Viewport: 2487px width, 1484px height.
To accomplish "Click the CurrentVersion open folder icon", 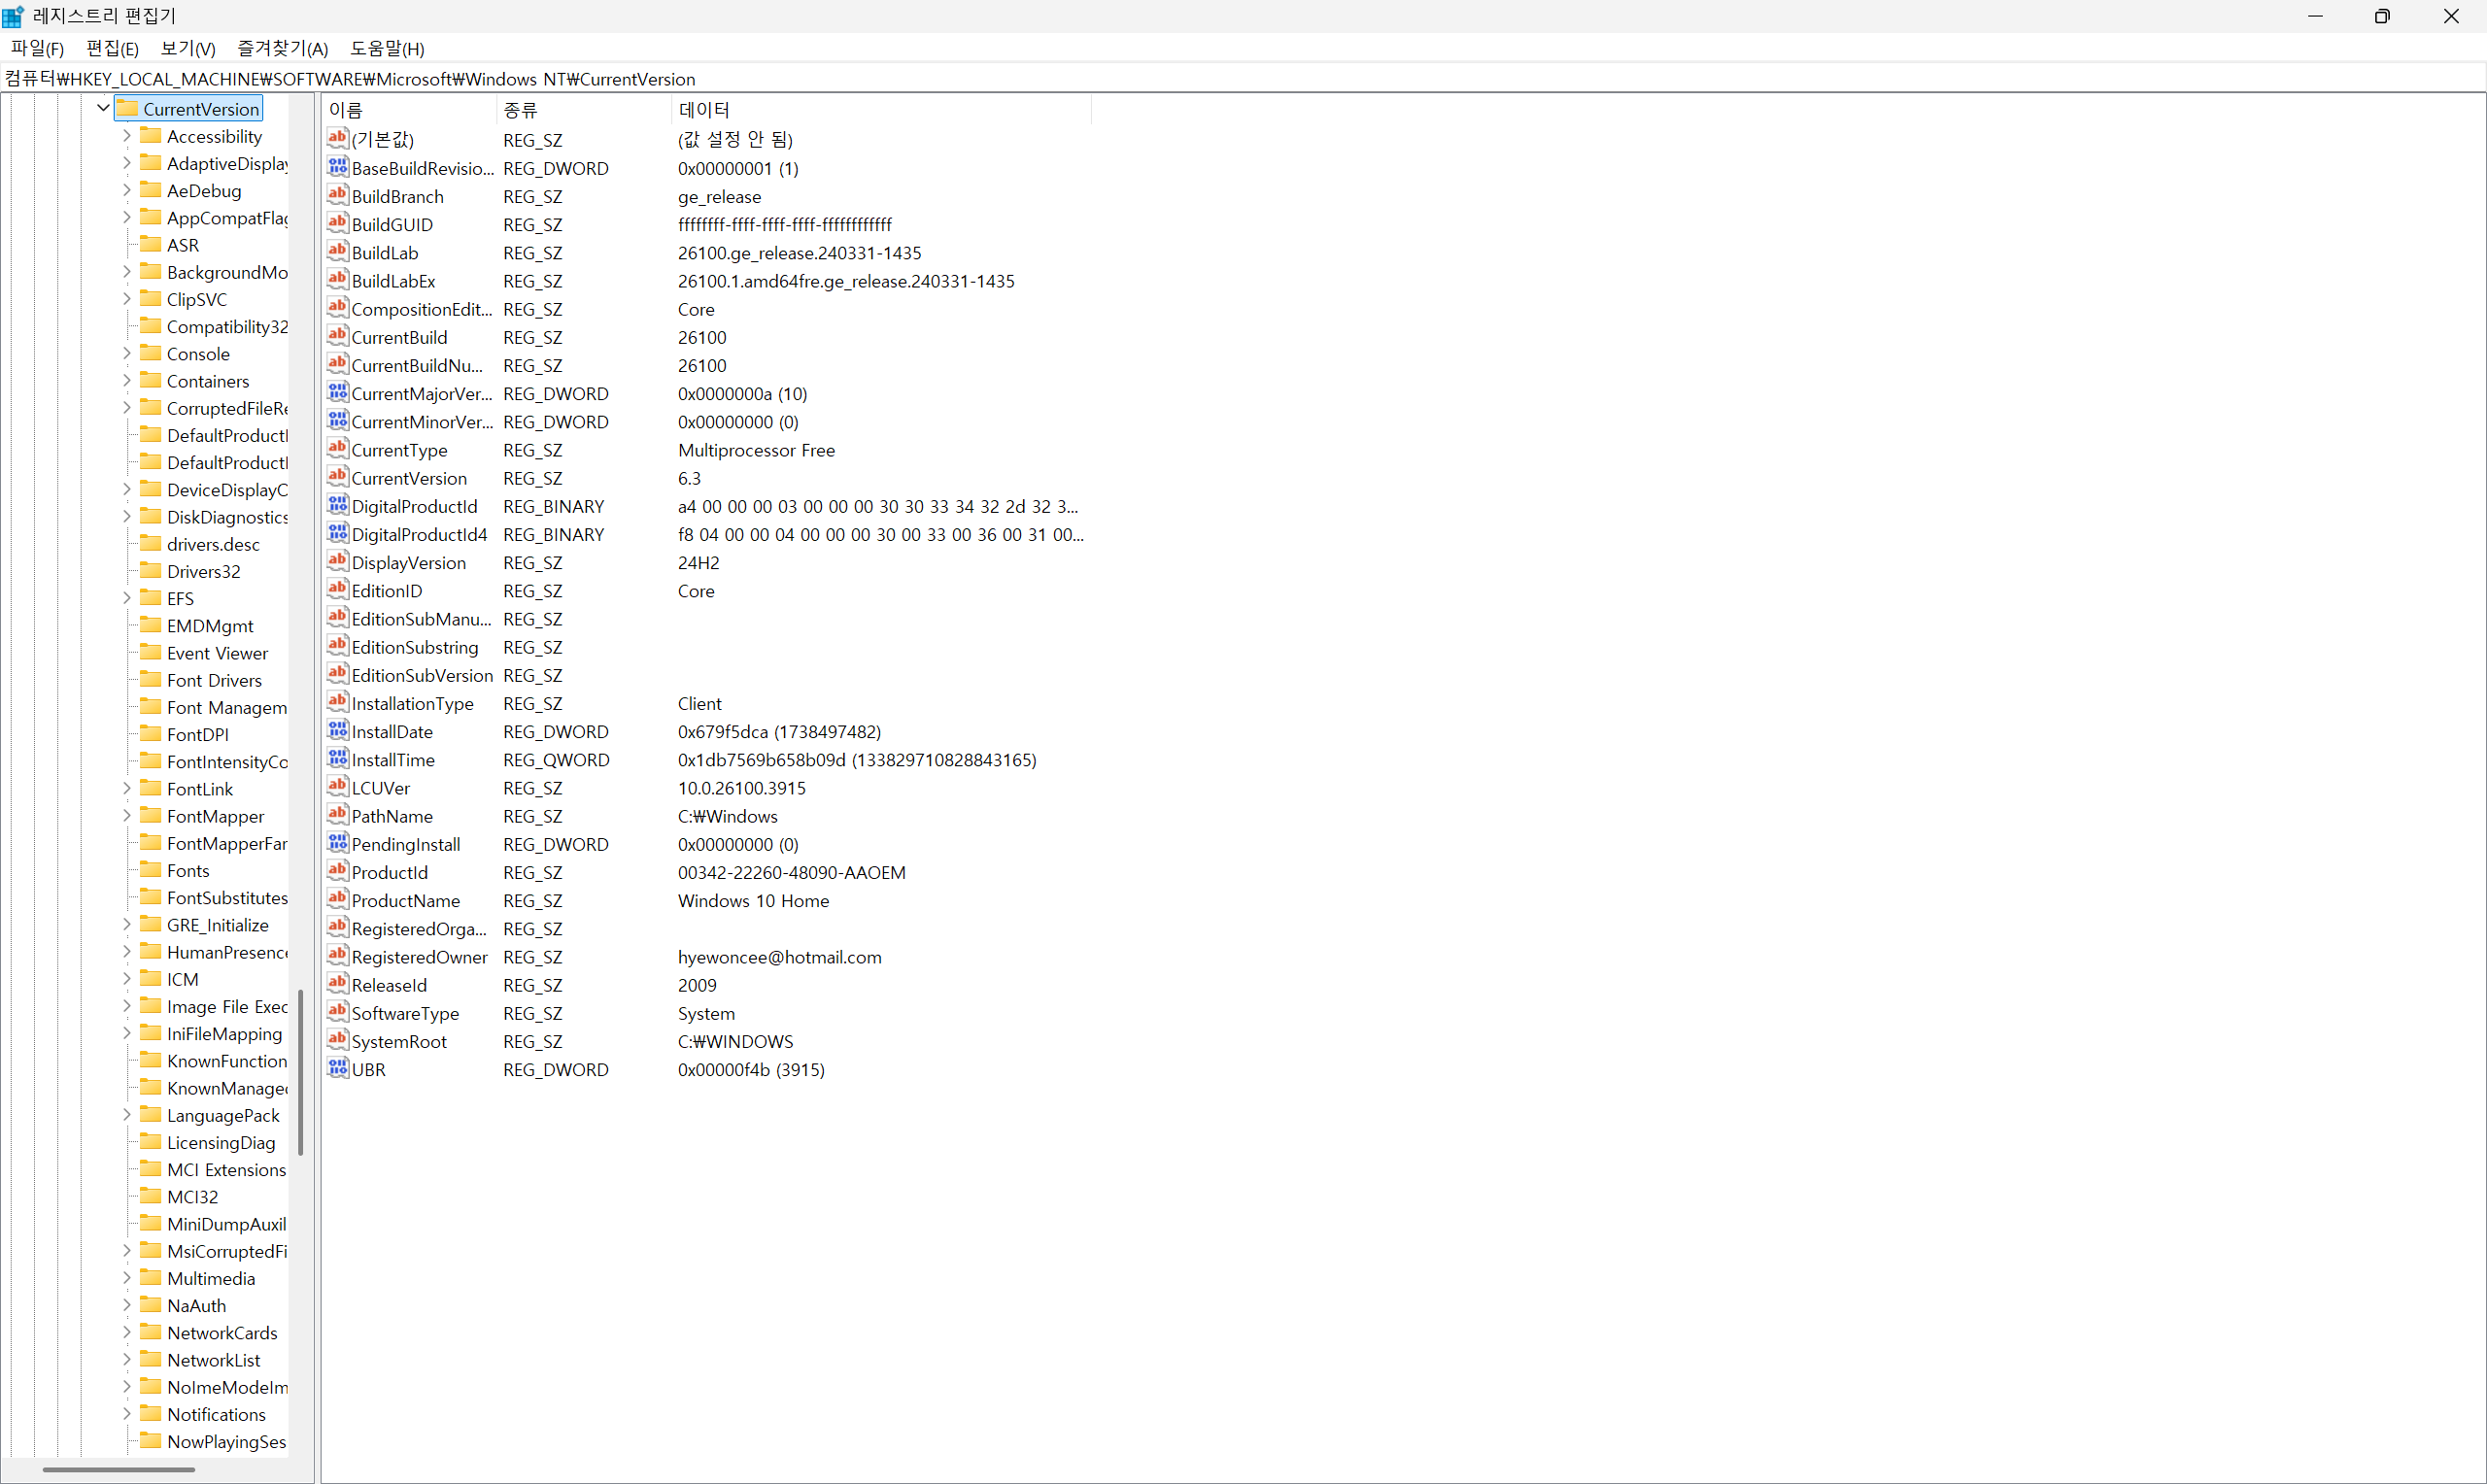I will point(127,109).
